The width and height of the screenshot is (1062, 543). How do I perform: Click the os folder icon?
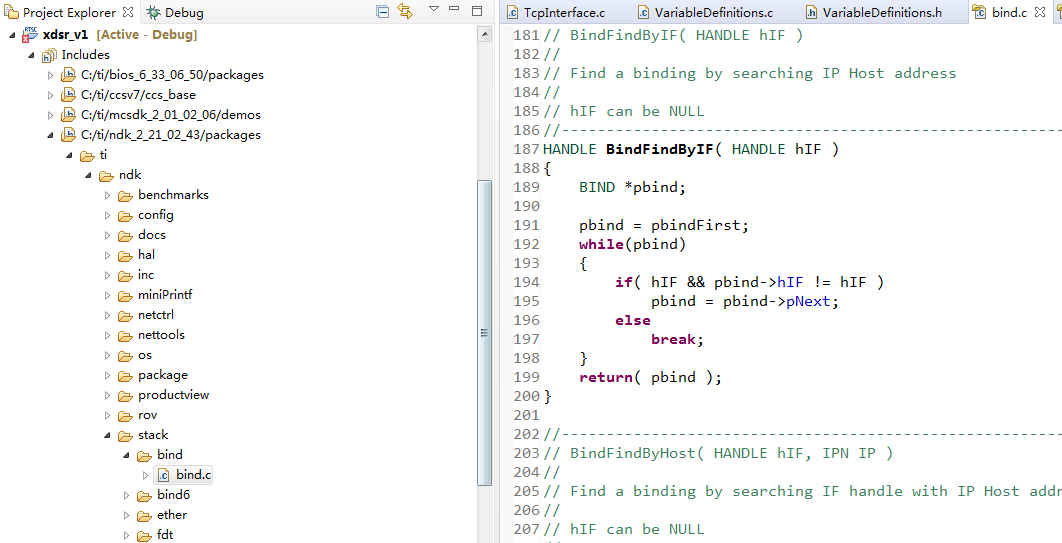pyautogui.click(x=125, y=355)
